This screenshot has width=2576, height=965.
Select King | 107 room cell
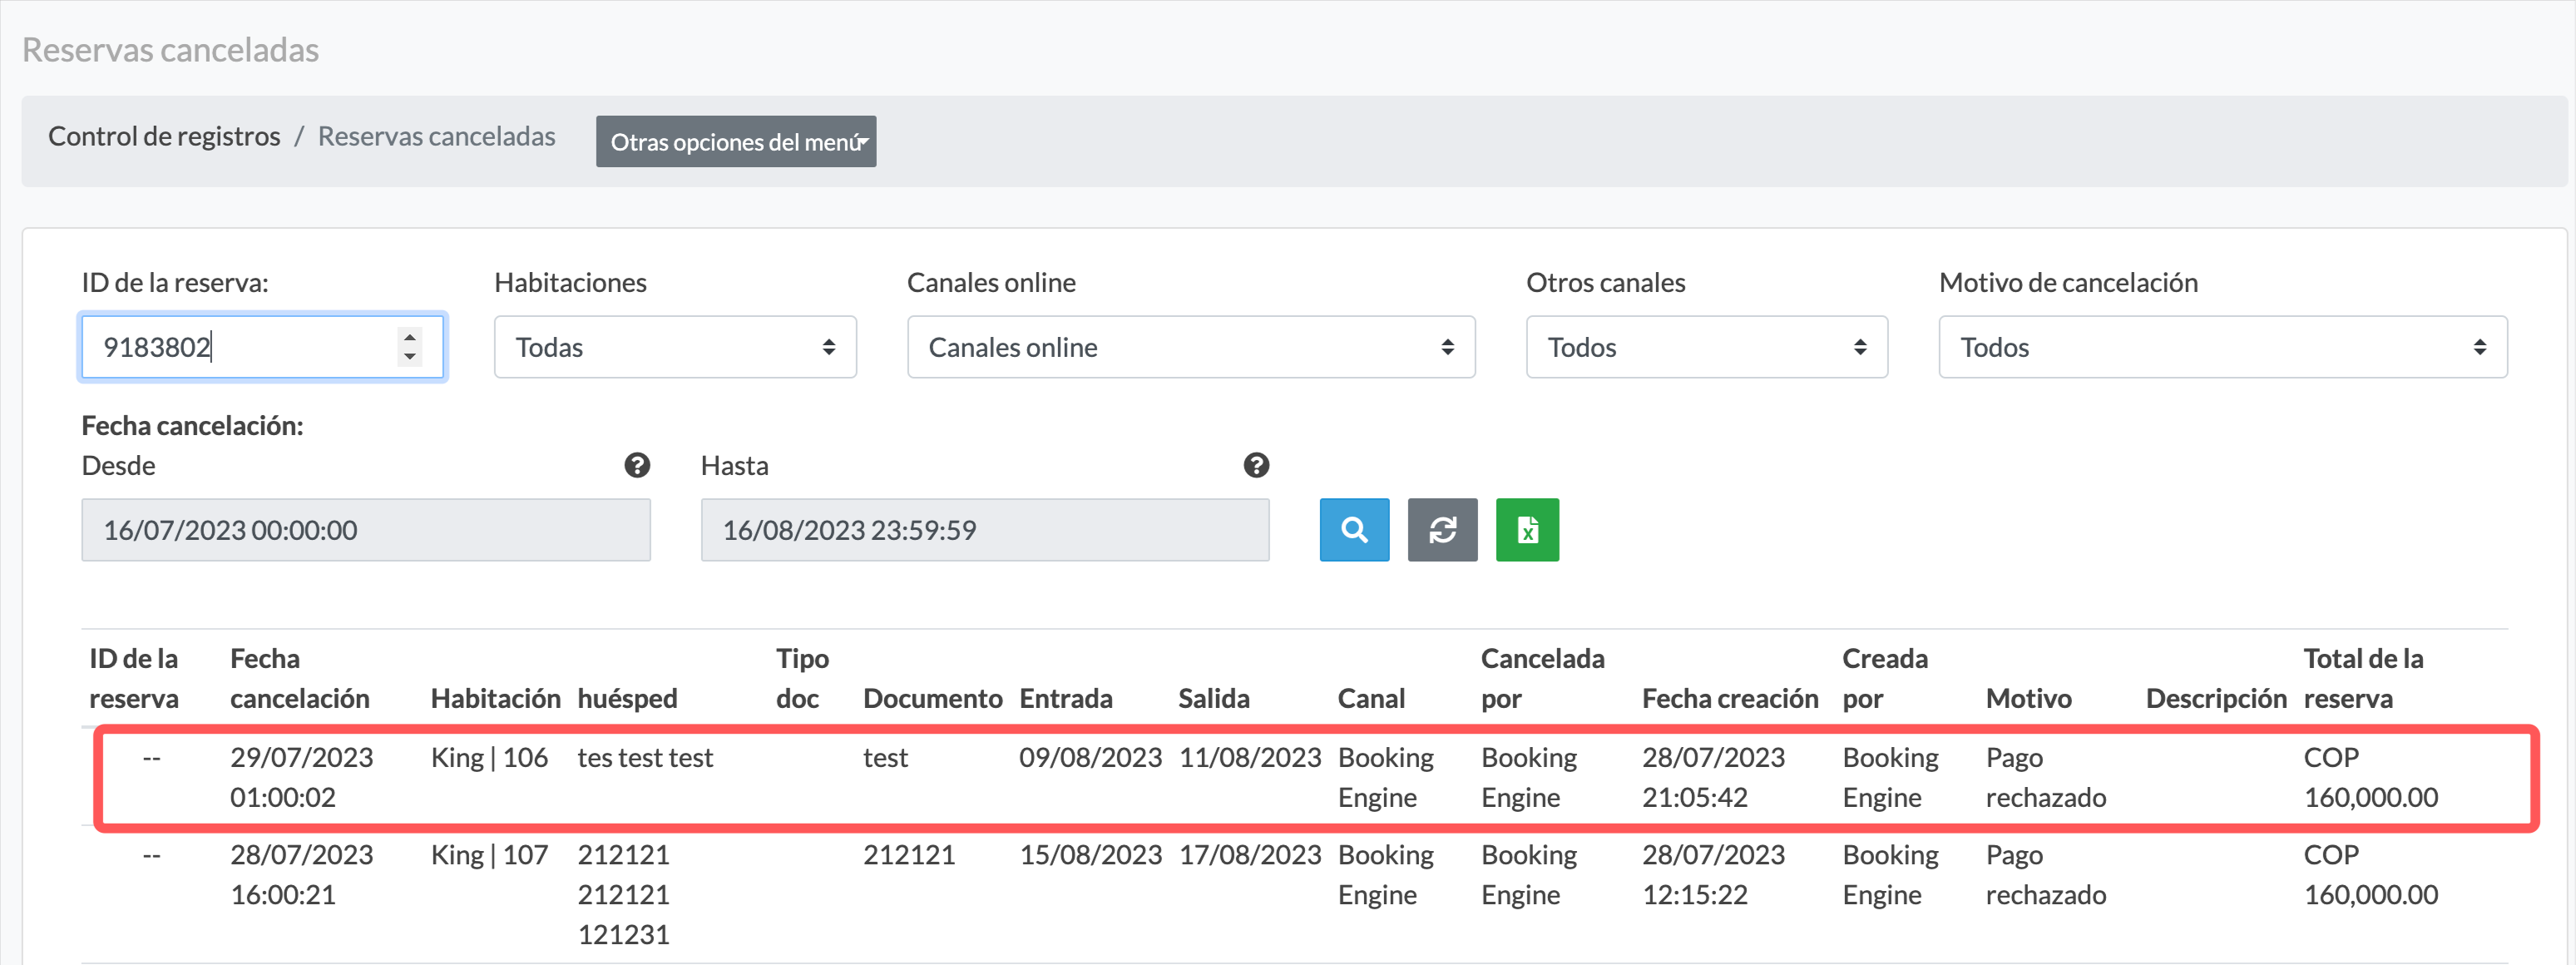click(x=489, y=855)
